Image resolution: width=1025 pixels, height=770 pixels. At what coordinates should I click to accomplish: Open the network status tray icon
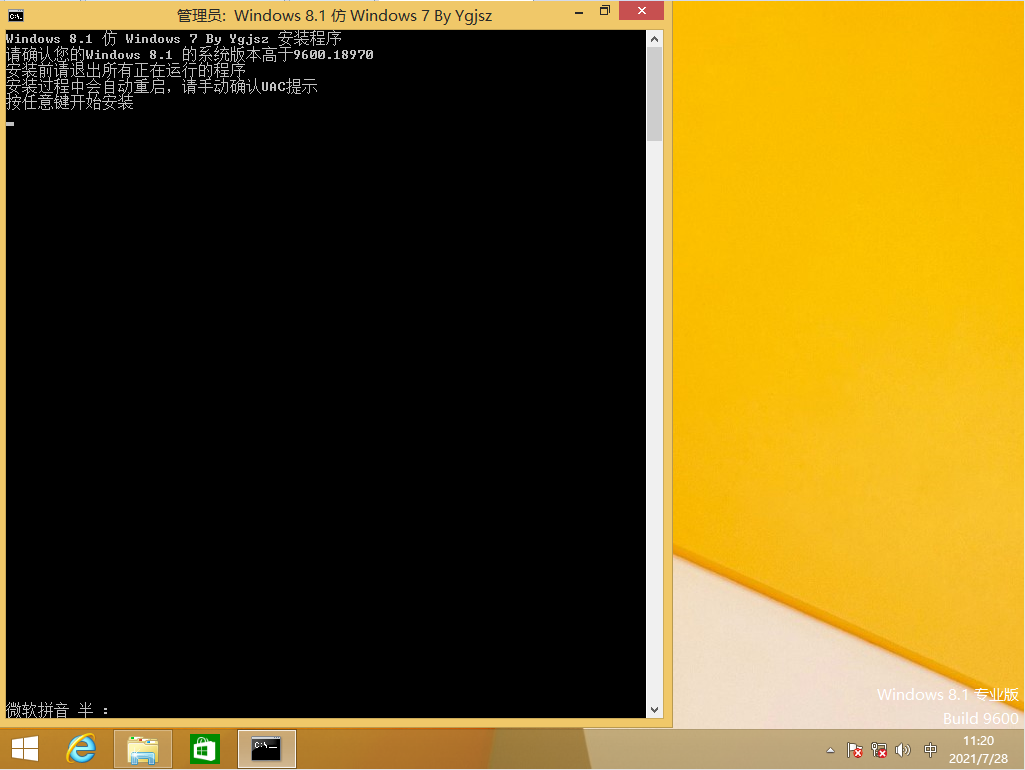879,750
